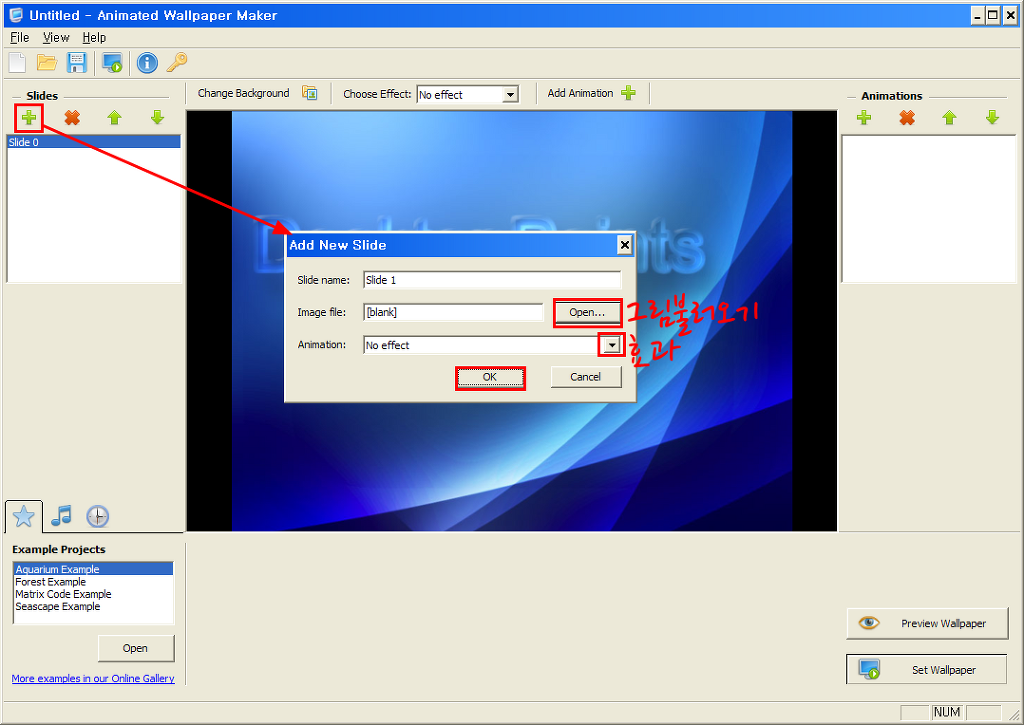Open the Help menu
Viewport: 1024px width, 725px height.
pos(94,37)
